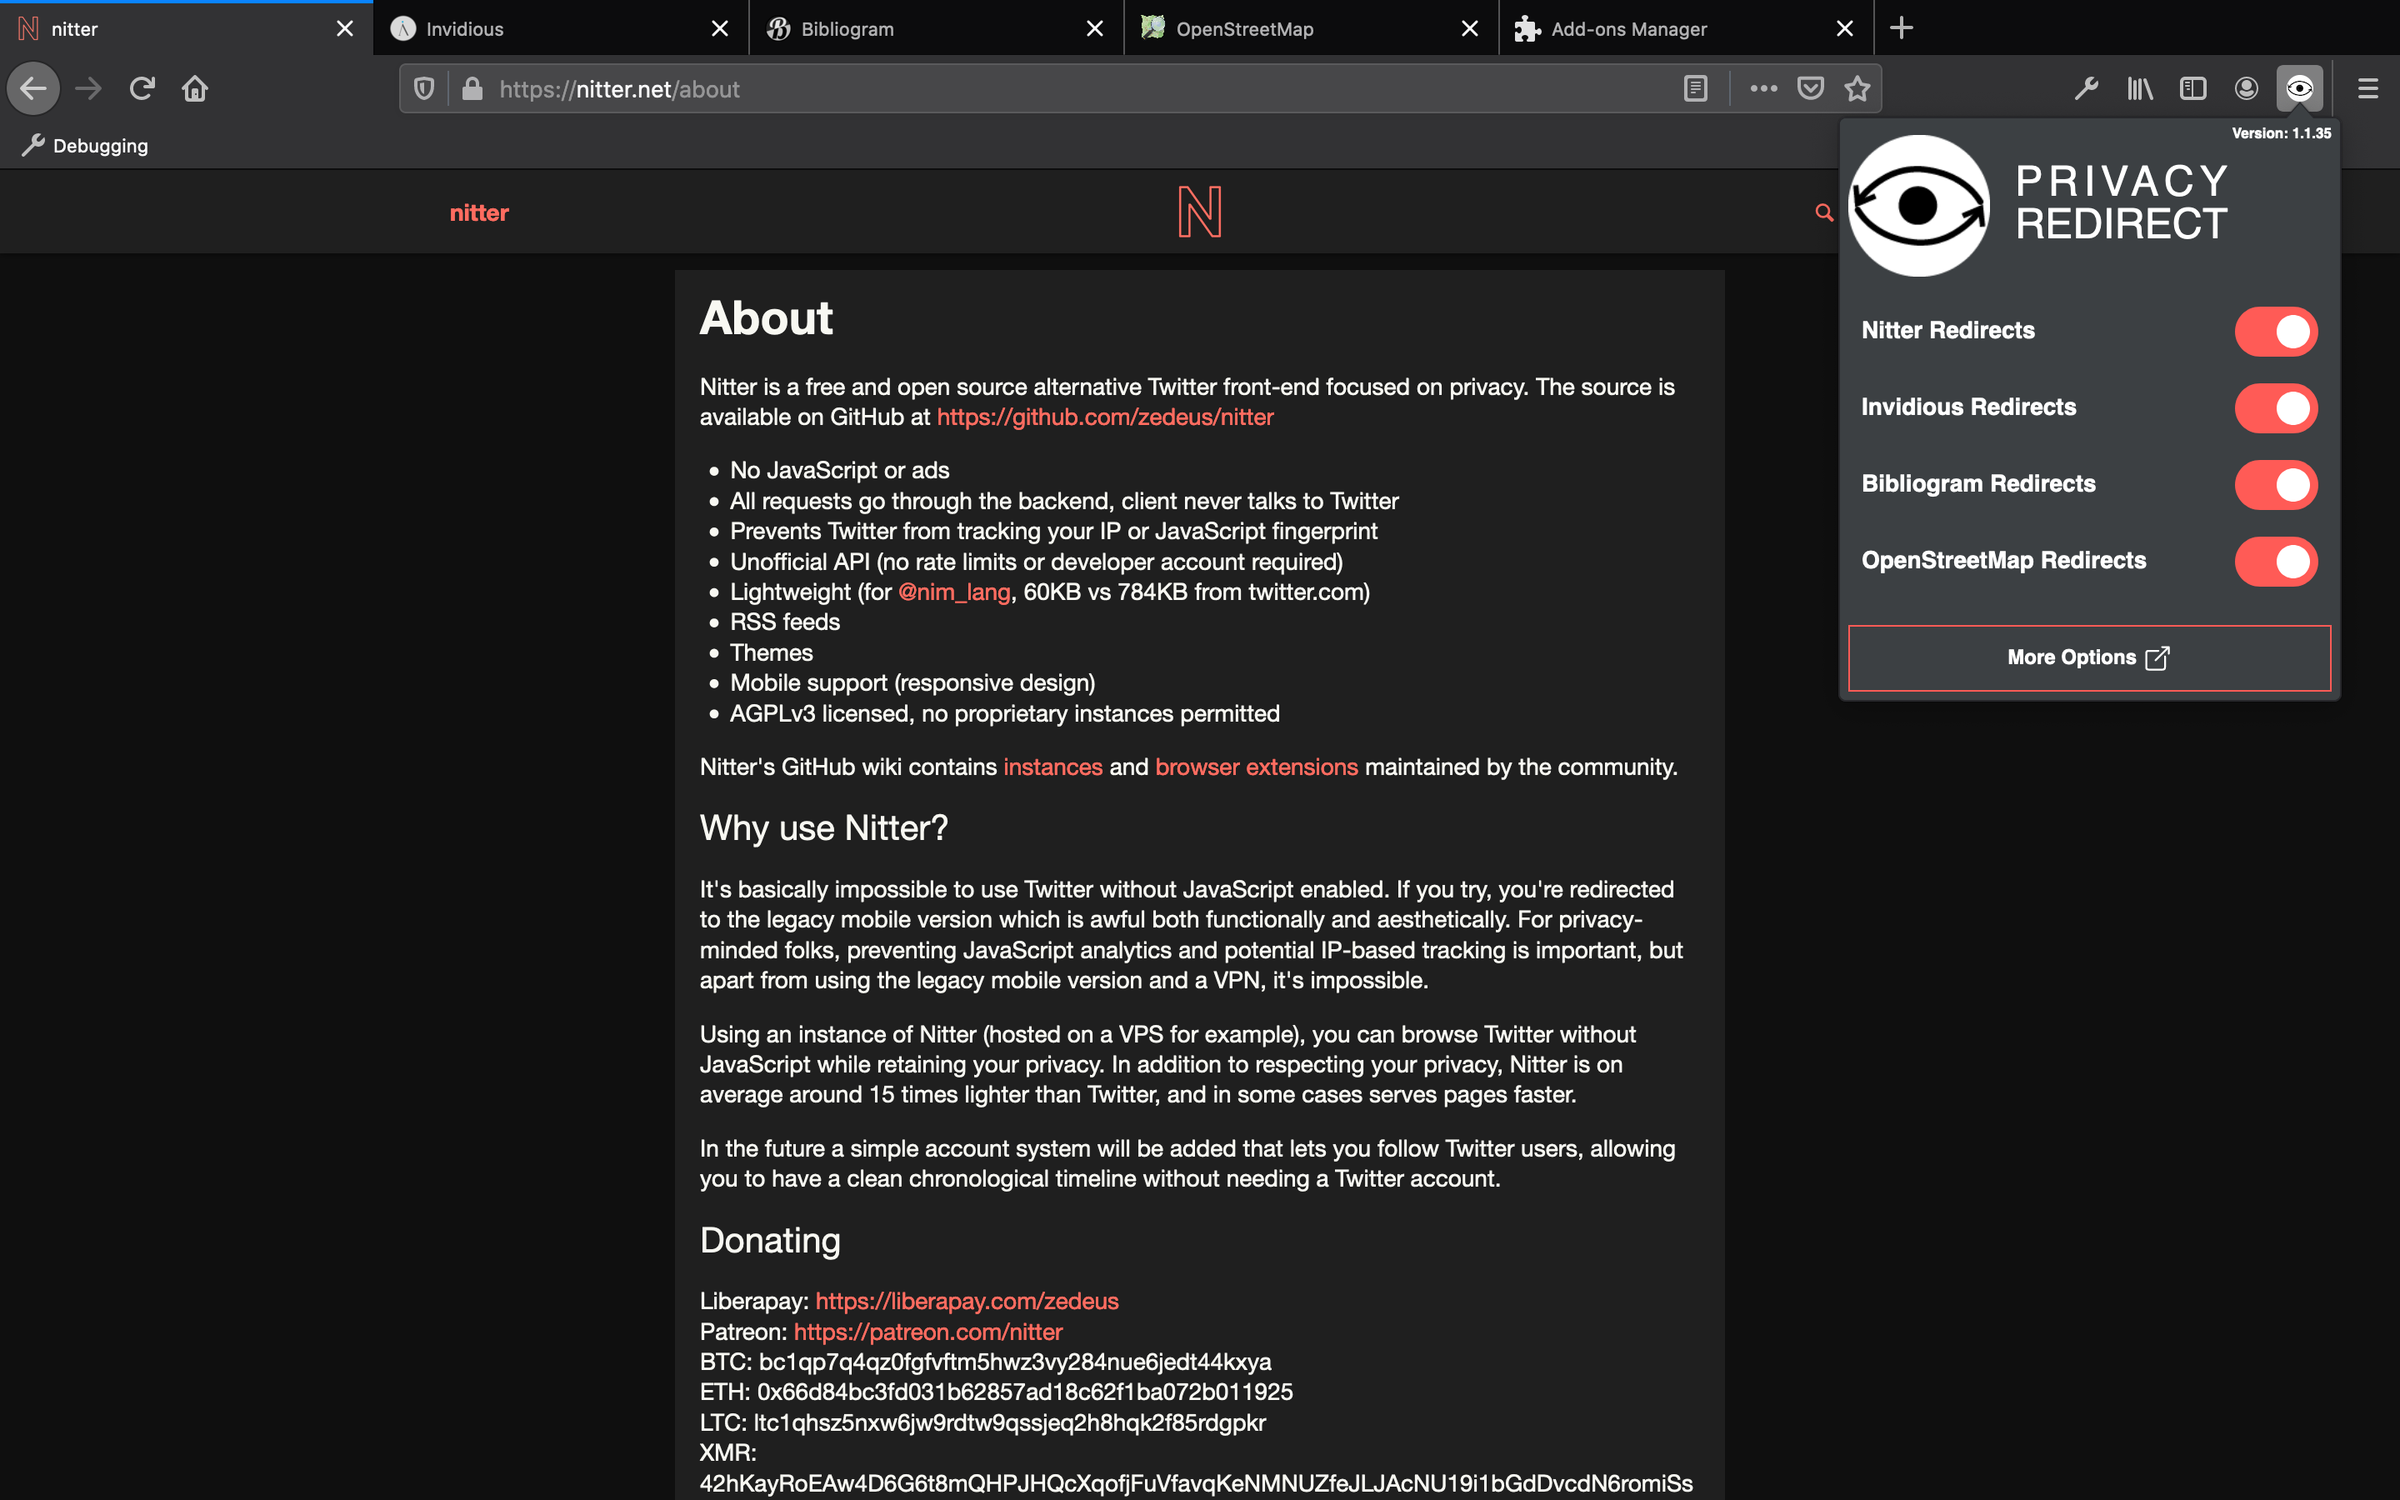2400x1500 pixels.
Task: Click the More Options button
Action: pyautogui.click(x=2088, y=658)
